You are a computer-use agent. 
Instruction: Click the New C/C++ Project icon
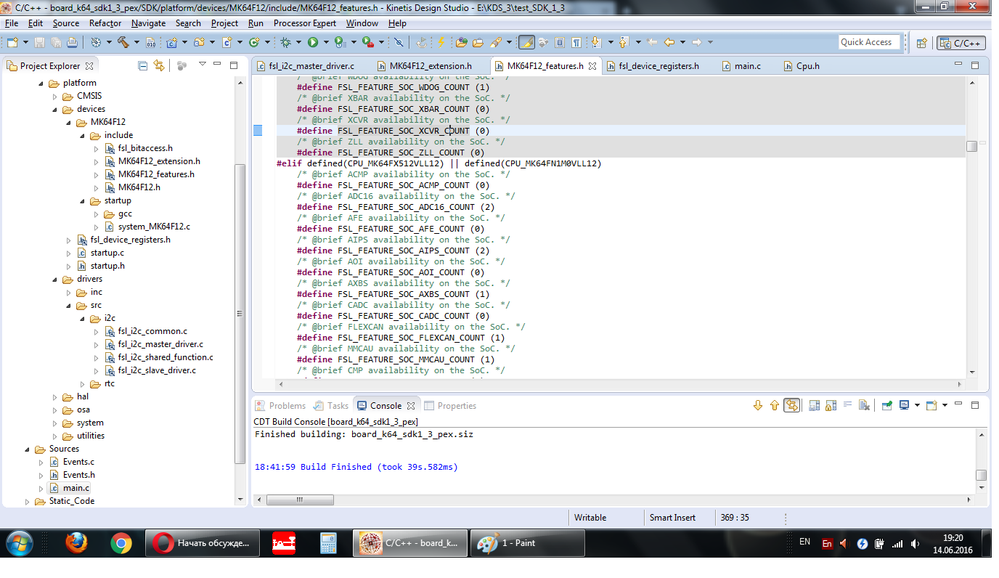pos(172,42)
